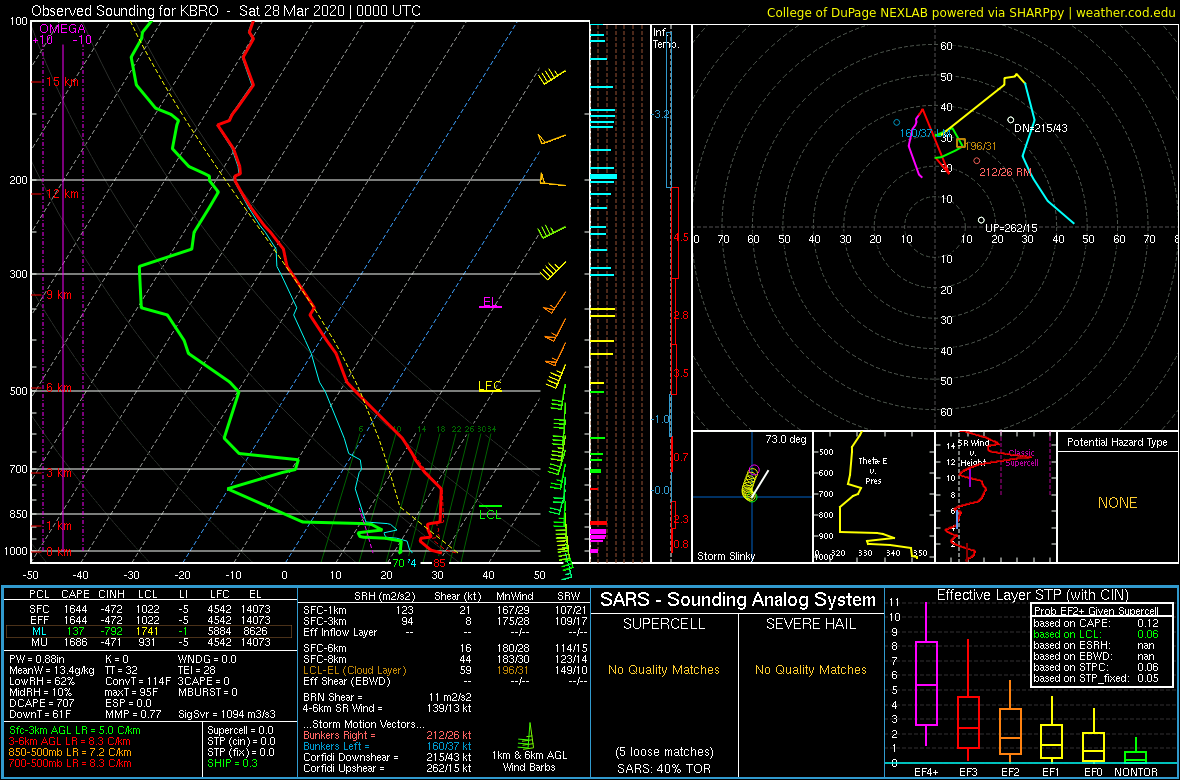This screenshot has height=780, width=1180.
Task: Click Corfidi Downshear = 215/43 kt
Action: (x=386, y=757)
